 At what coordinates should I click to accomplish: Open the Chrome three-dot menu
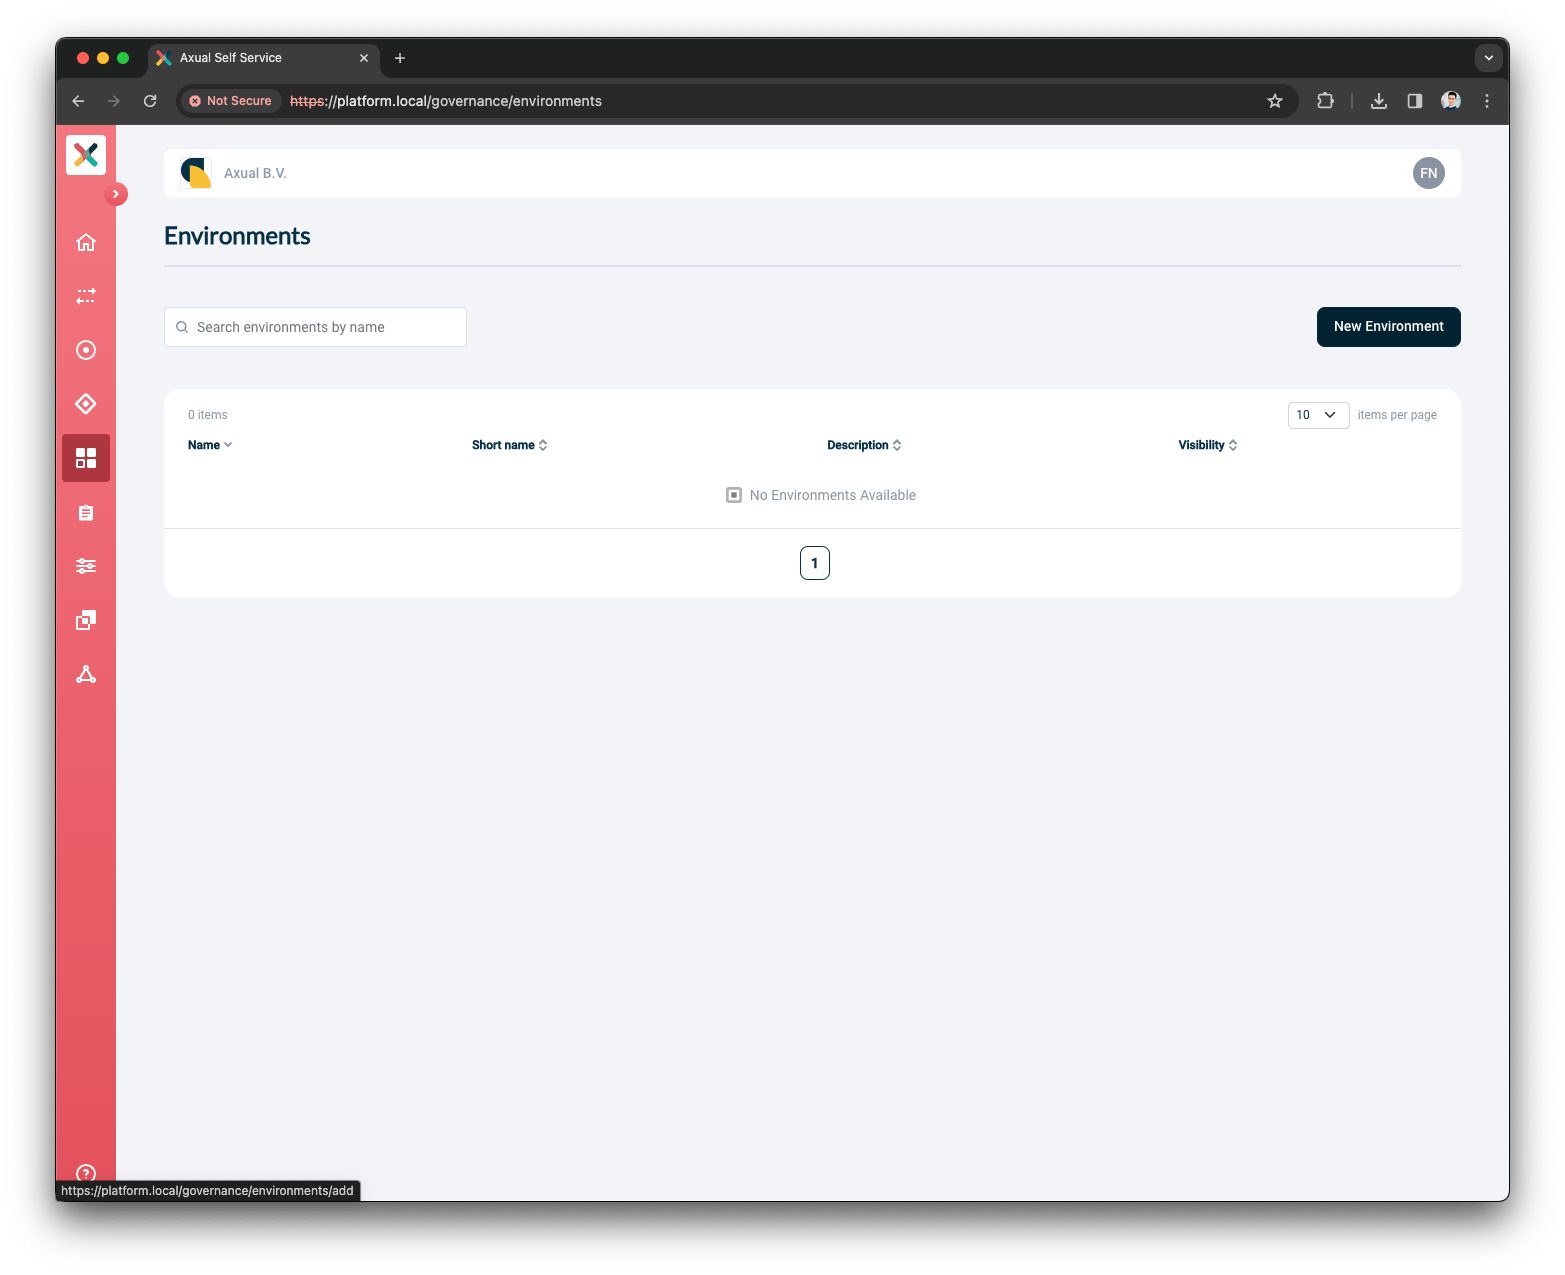[x=1487, y=101]
